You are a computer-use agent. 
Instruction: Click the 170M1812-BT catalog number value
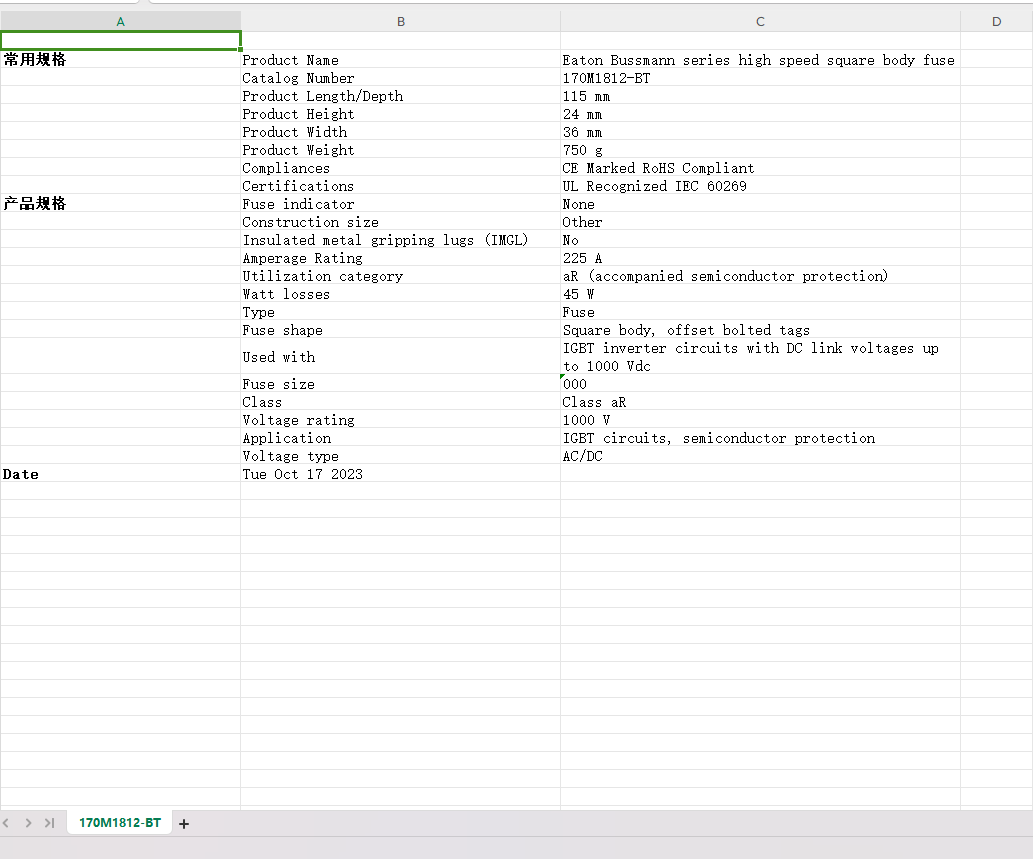(760, 78)
